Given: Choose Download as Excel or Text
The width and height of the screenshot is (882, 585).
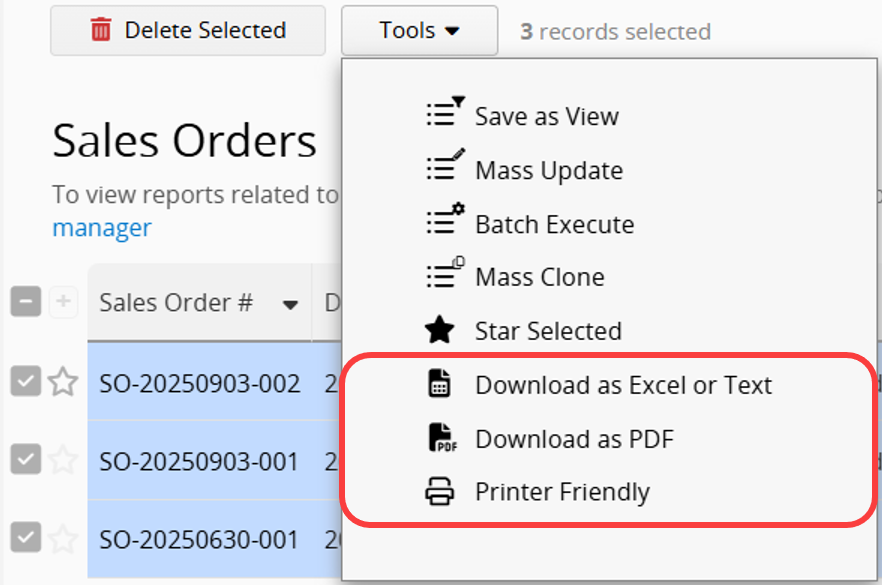Looking at the screenshot, I should tap(623, 385).
